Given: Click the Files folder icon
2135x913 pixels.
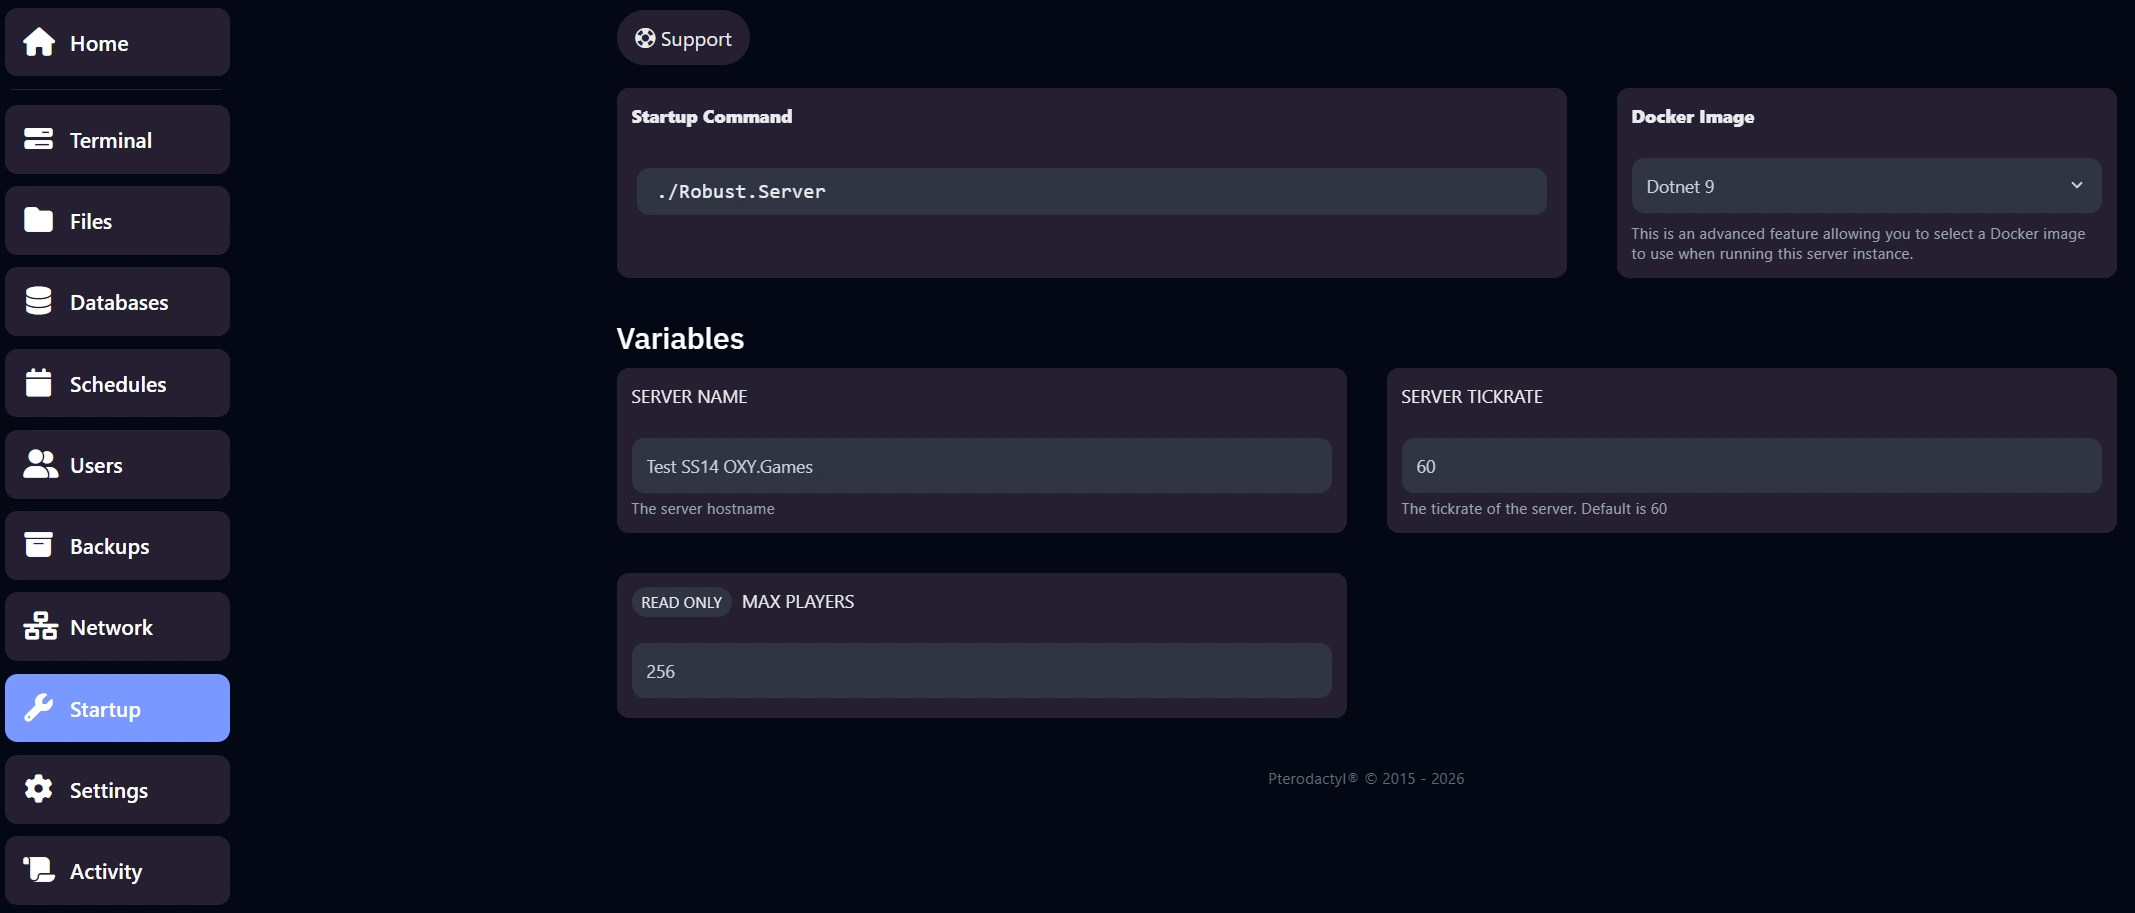Looking at the screenshot, I should pyautogui.click(x=39, y=220).
